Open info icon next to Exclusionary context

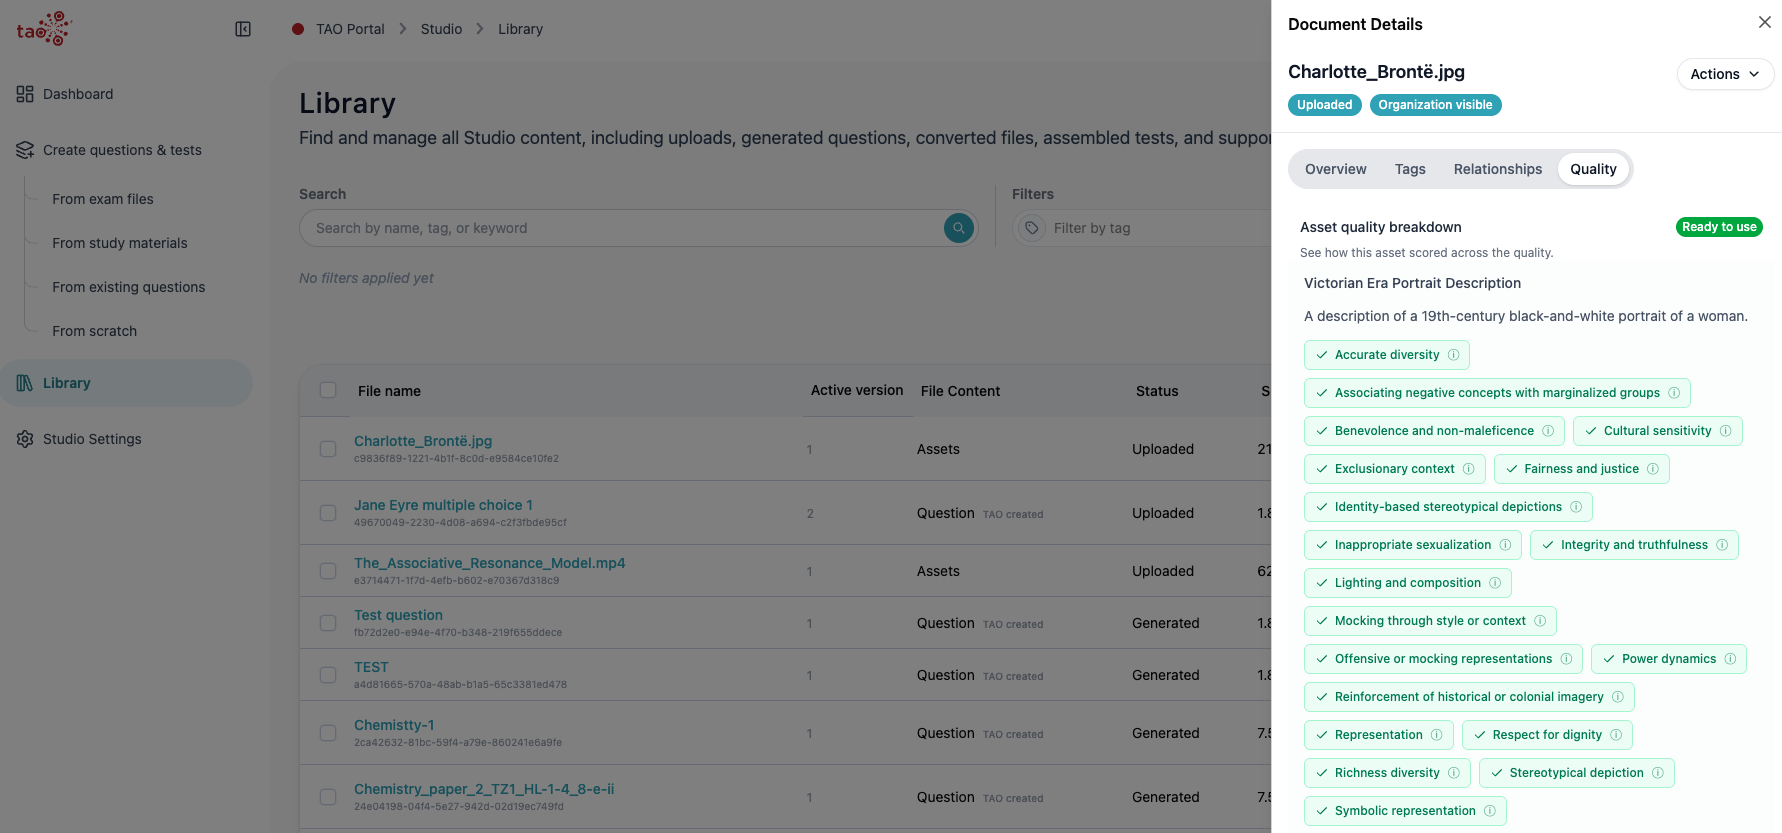pyautogui.click(x=1469, y=469)
